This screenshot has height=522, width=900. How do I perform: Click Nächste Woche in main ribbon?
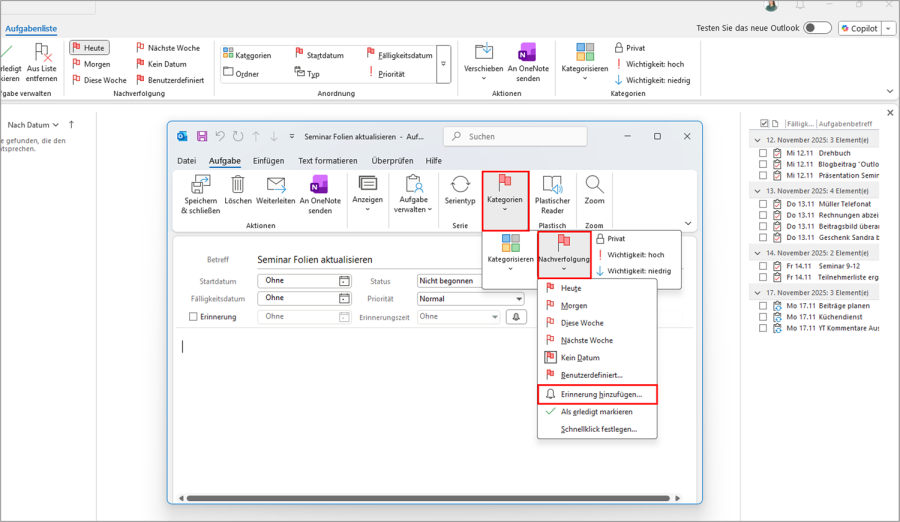point(168,48)
